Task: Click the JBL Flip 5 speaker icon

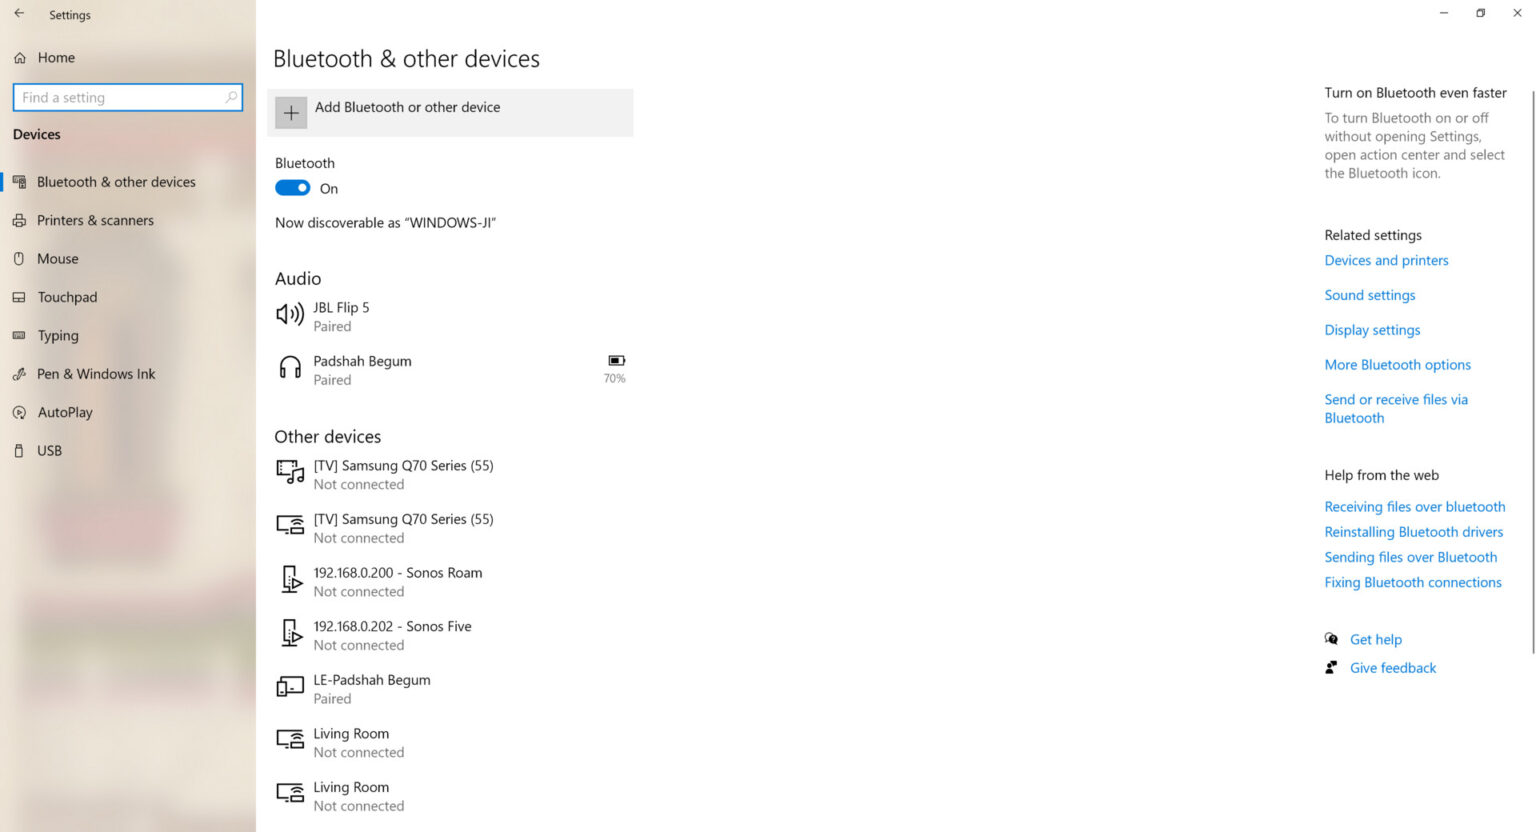Action: (290, 315)
